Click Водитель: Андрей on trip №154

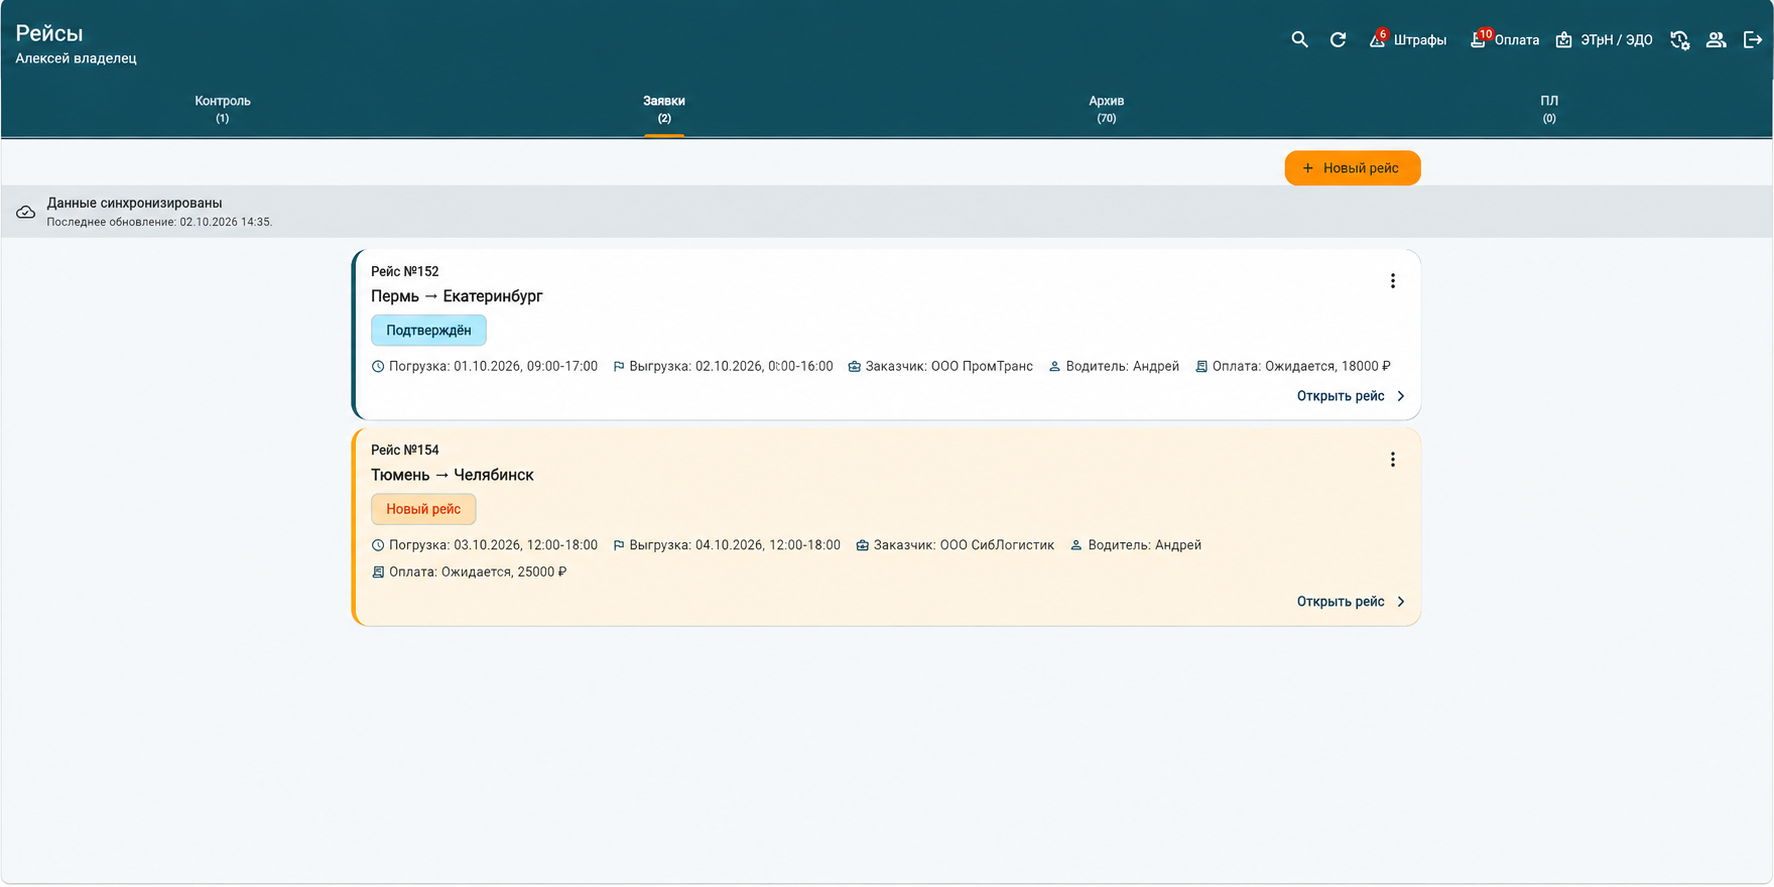[1136, 545]
